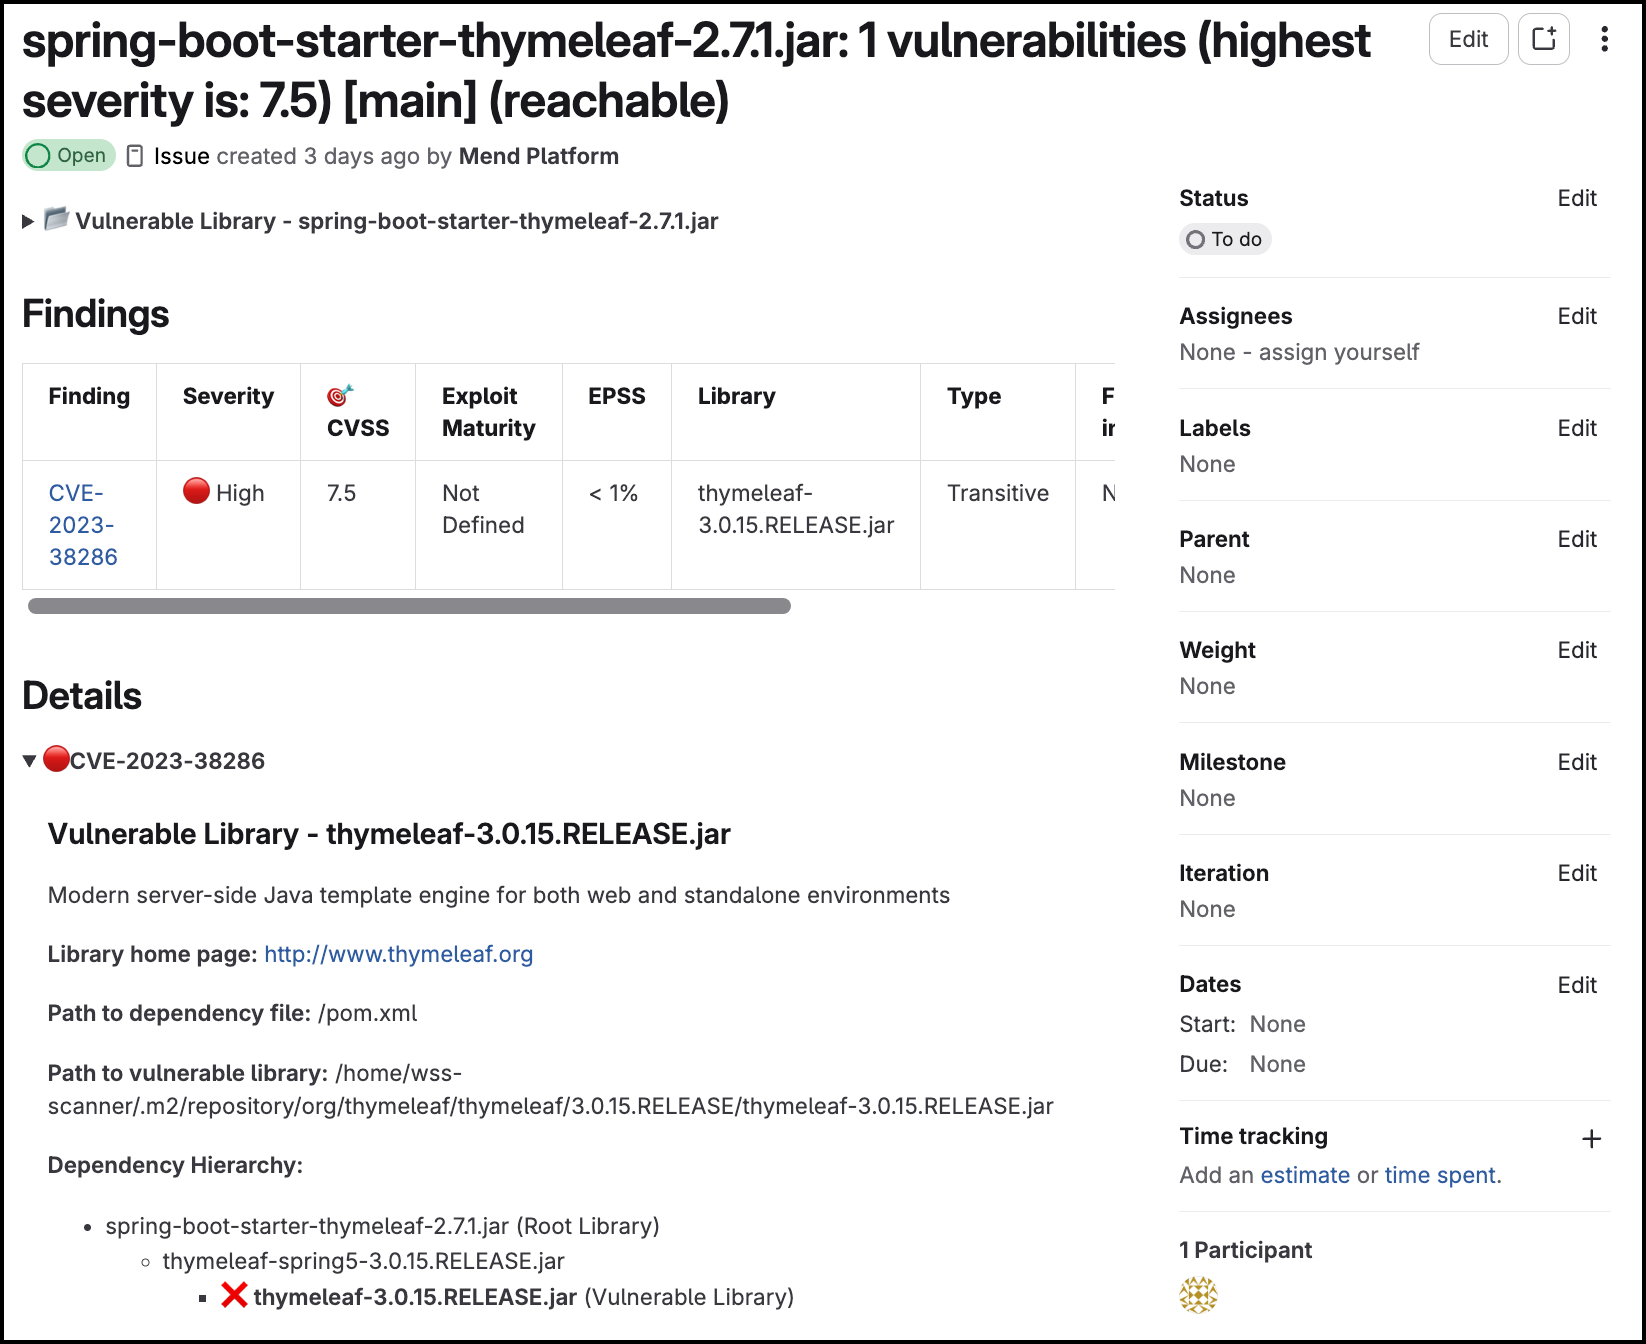Edit the Iteration field

1577,873
